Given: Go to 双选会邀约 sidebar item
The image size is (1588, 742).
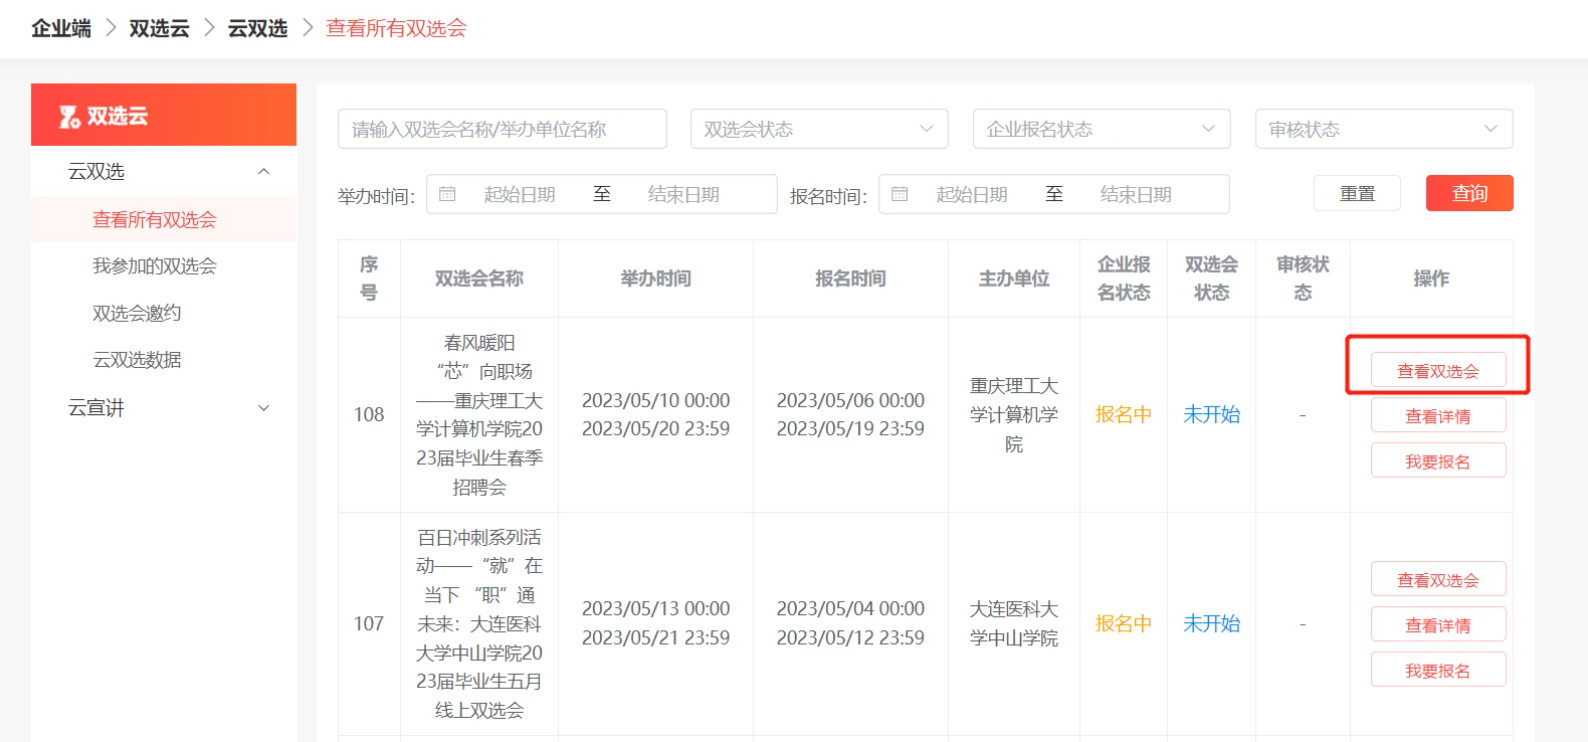Looking at the screenshot, I should click(x=137, y=313).
